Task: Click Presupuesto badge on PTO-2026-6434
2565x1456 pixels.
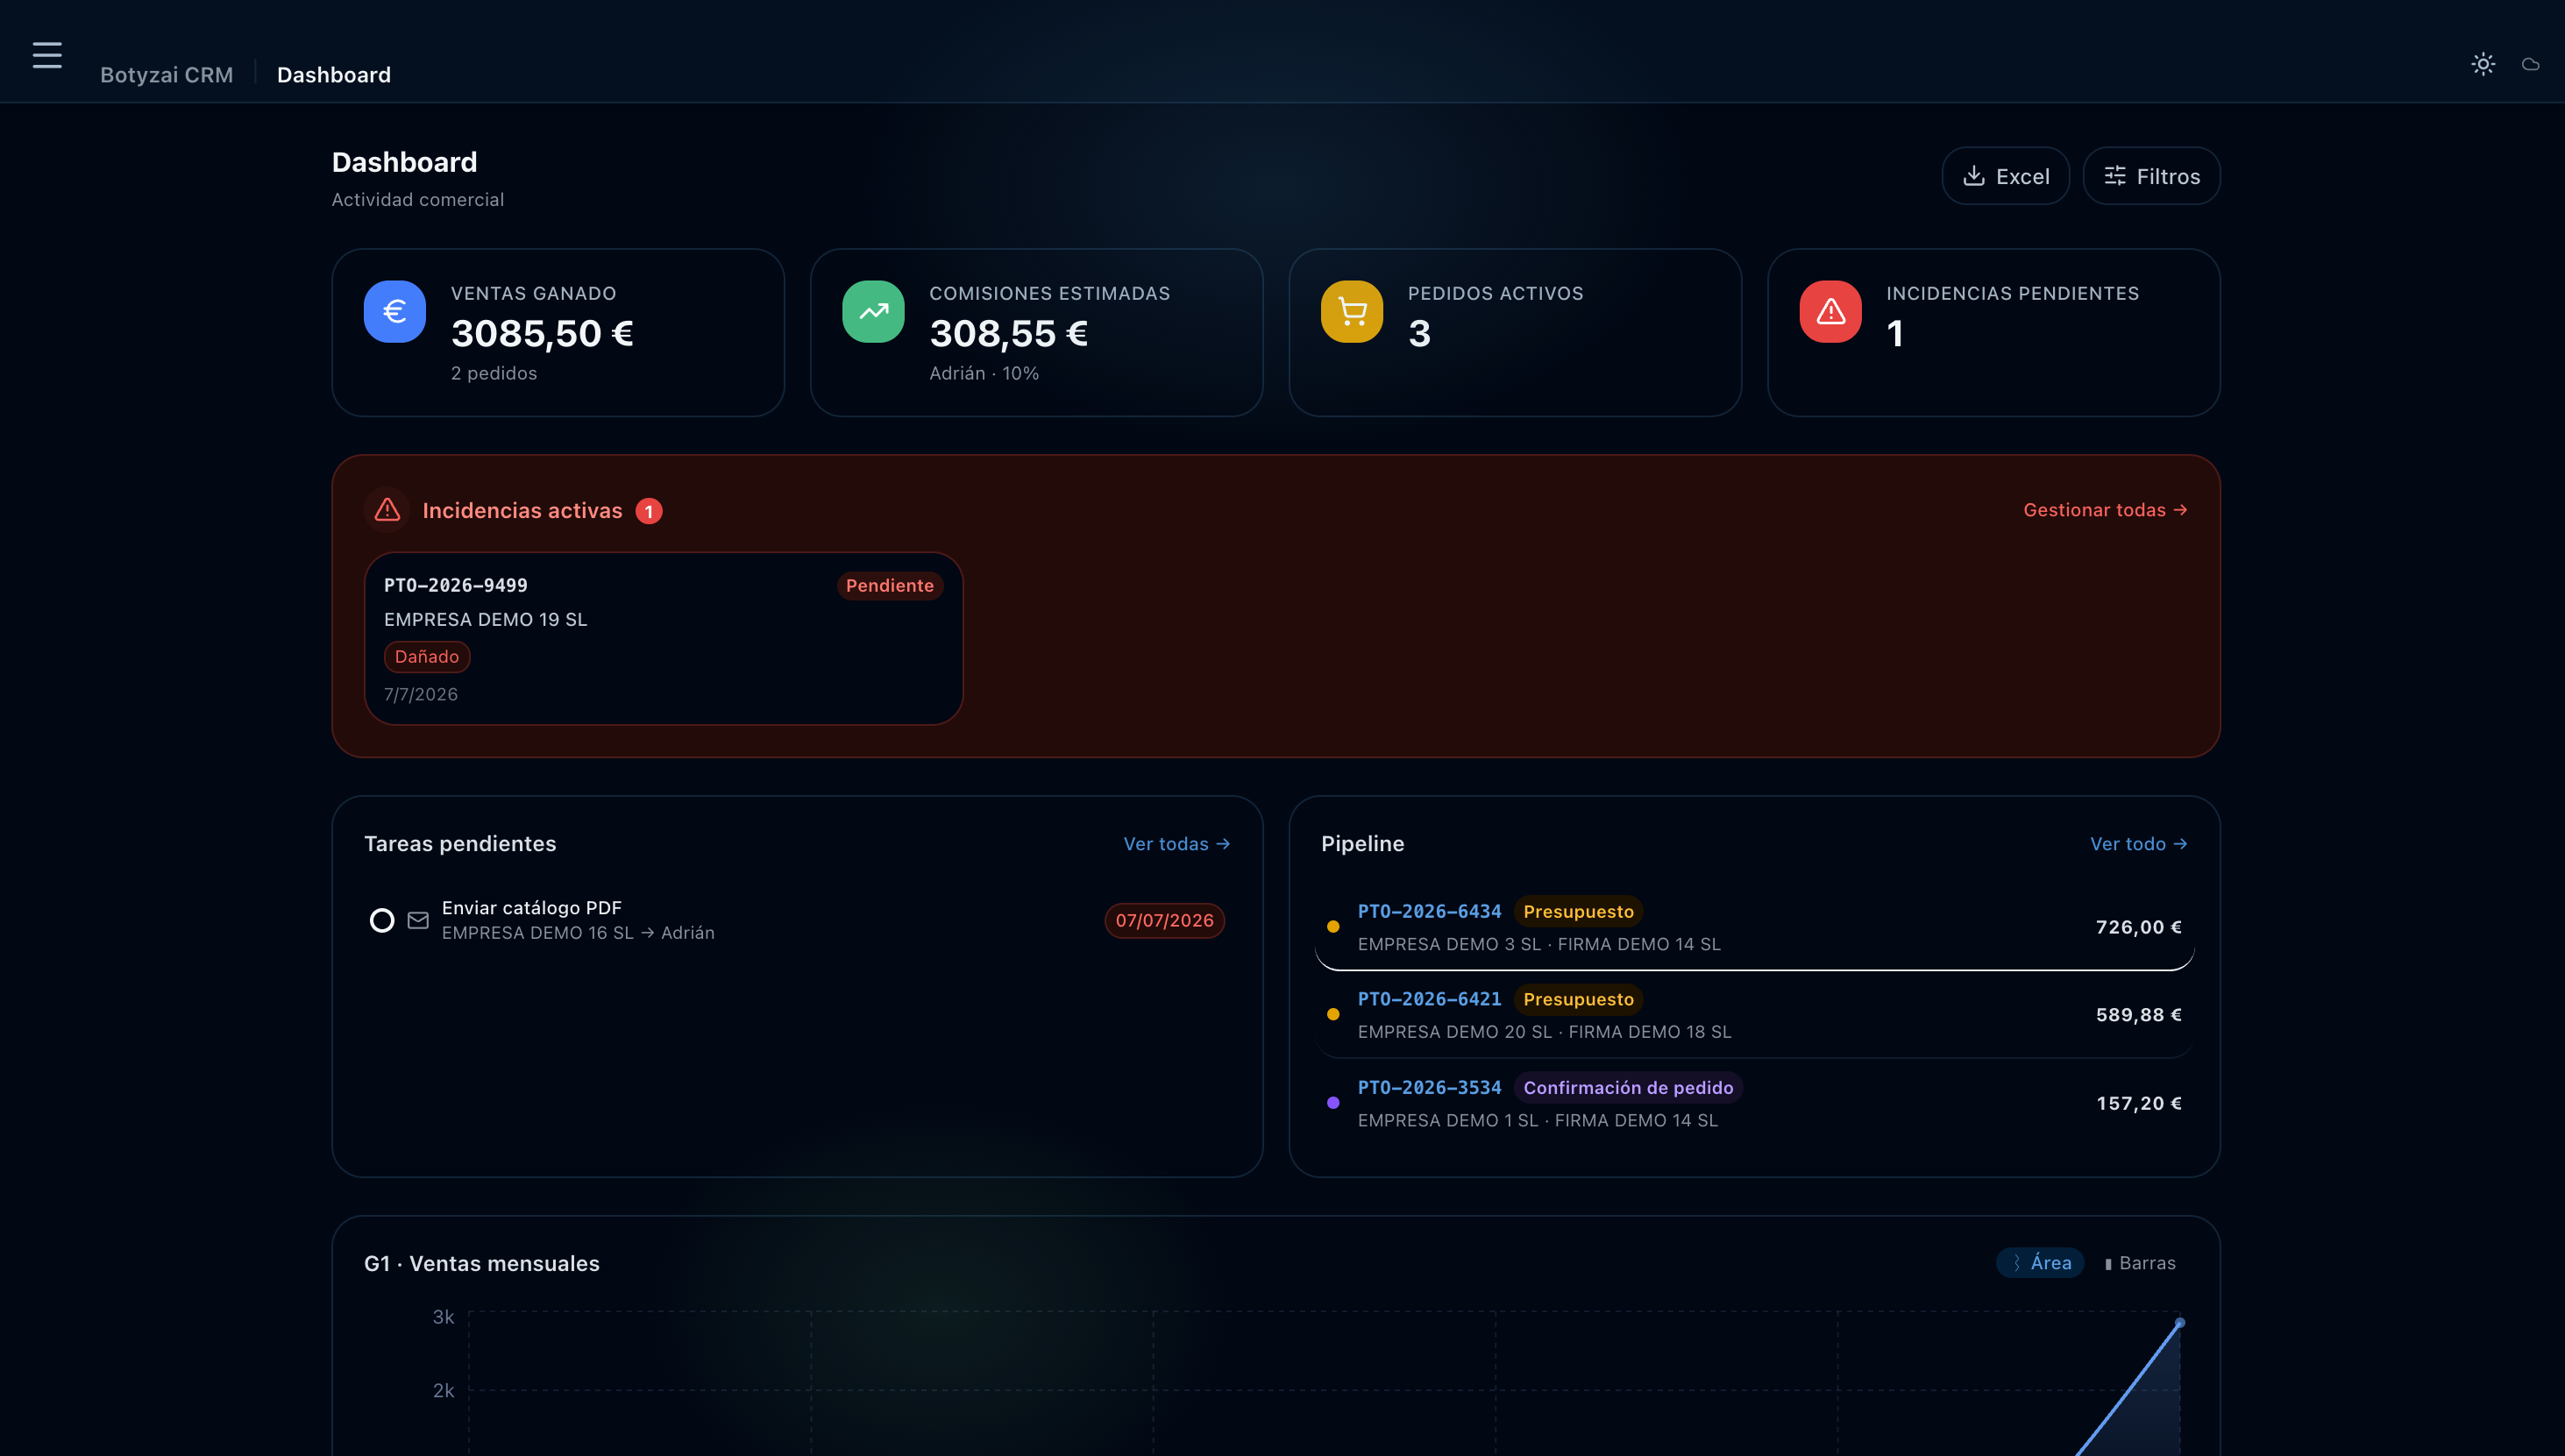Action: (1578, 911)
